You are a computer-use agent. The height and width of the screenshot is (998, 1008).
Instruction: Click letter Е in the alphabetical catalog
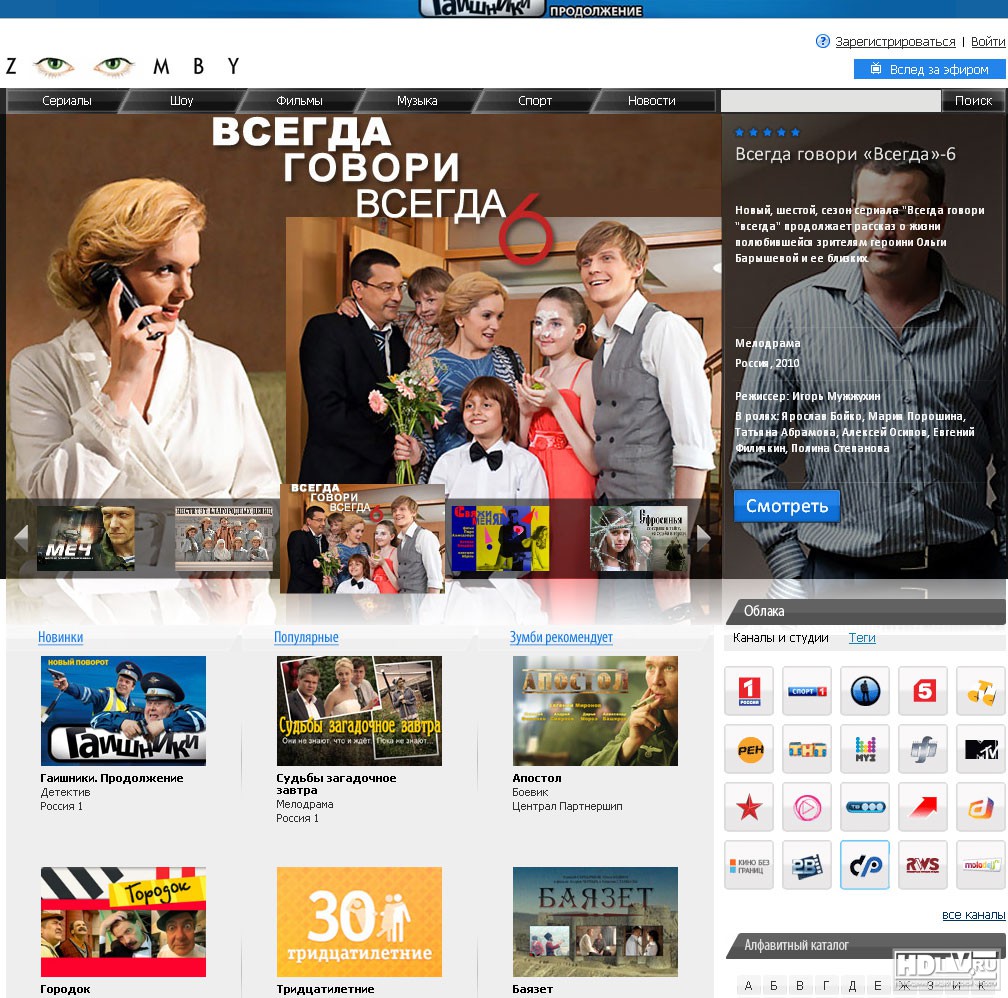coord(878,985)
